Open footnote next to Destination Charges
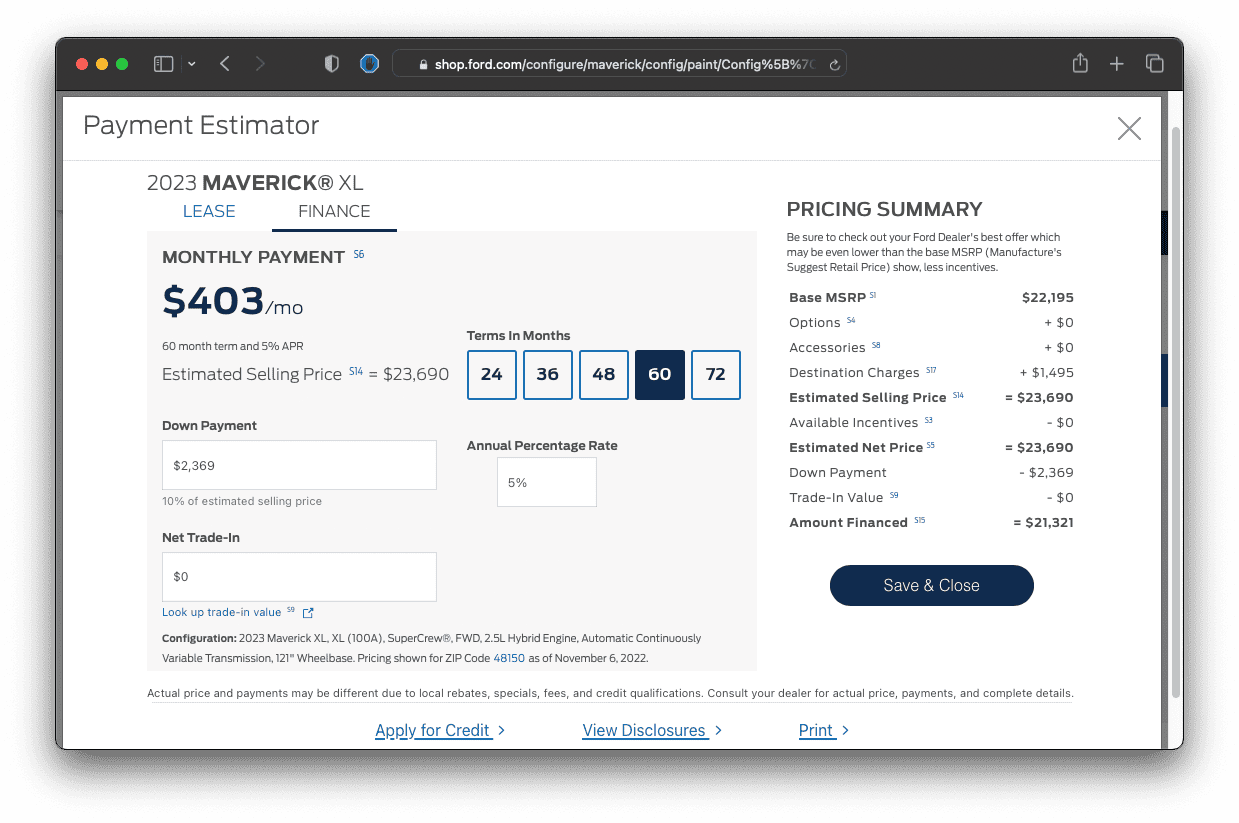The image size is (1239, 823). (931, 370)
